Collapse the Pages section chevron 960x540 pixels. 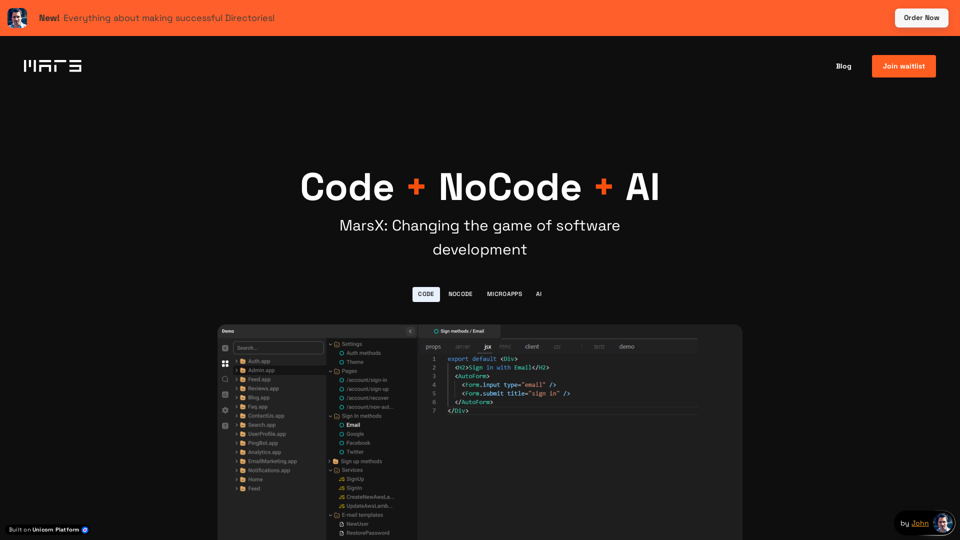[x=331, y=371]
